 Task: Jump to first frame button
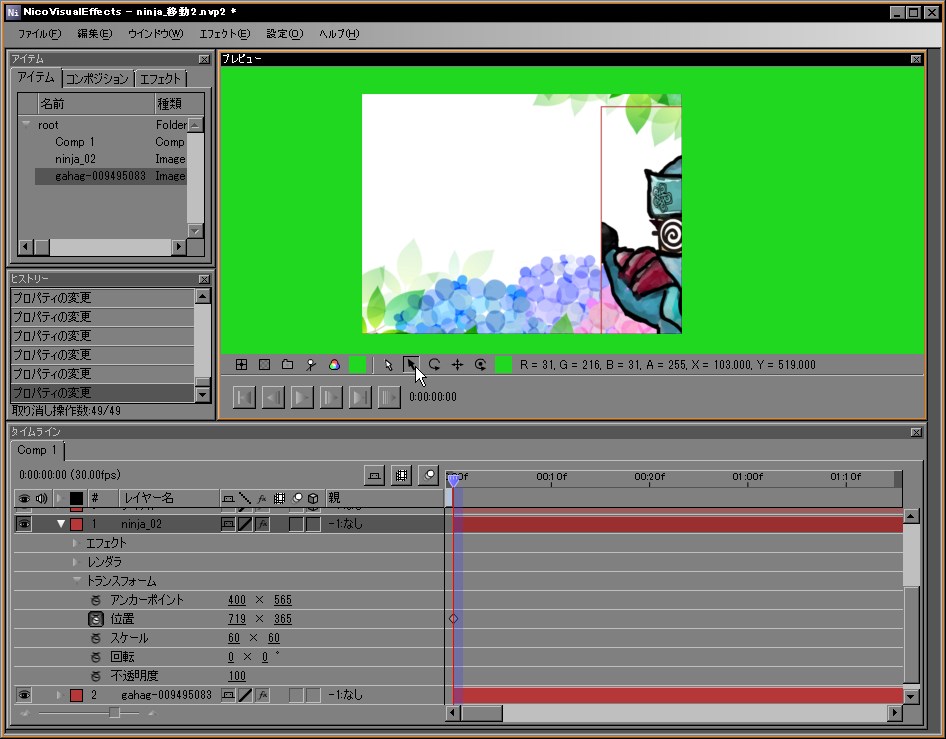(x=244, y=398)
